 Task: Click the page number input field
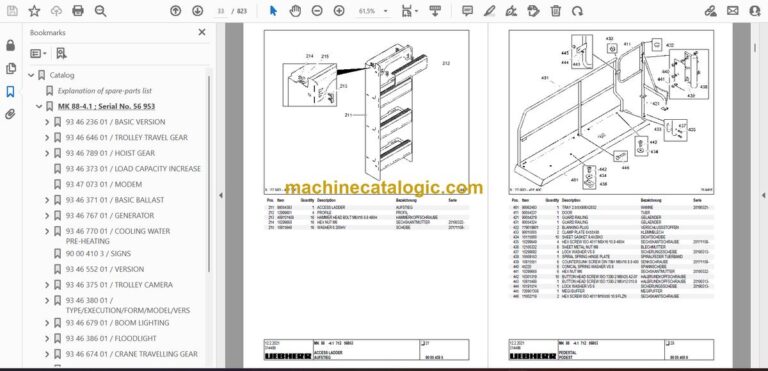coord(221,11)
